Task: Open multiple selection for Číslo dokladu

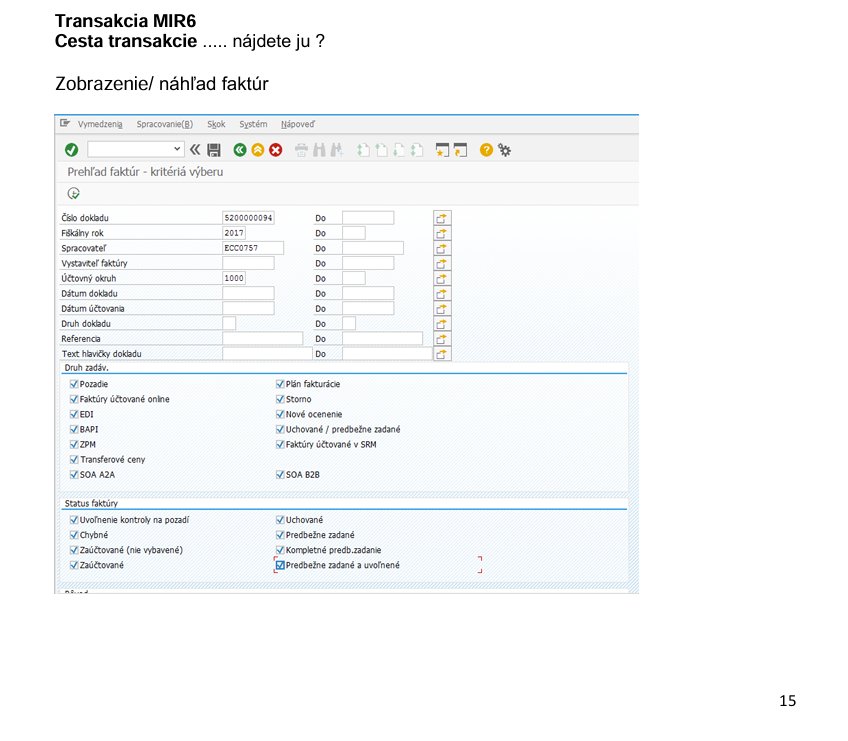Action: [x=442, y=218]
